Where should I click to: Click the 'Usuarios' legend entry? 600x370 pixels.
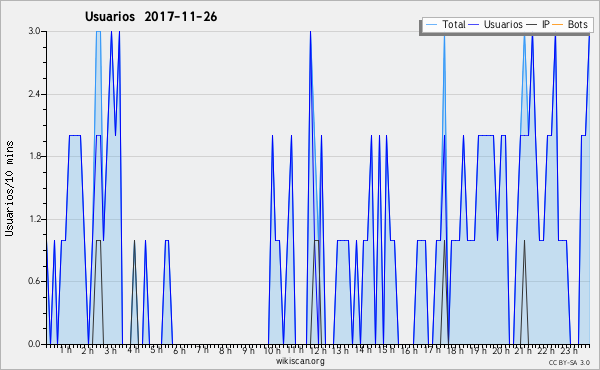pos(503,24)
